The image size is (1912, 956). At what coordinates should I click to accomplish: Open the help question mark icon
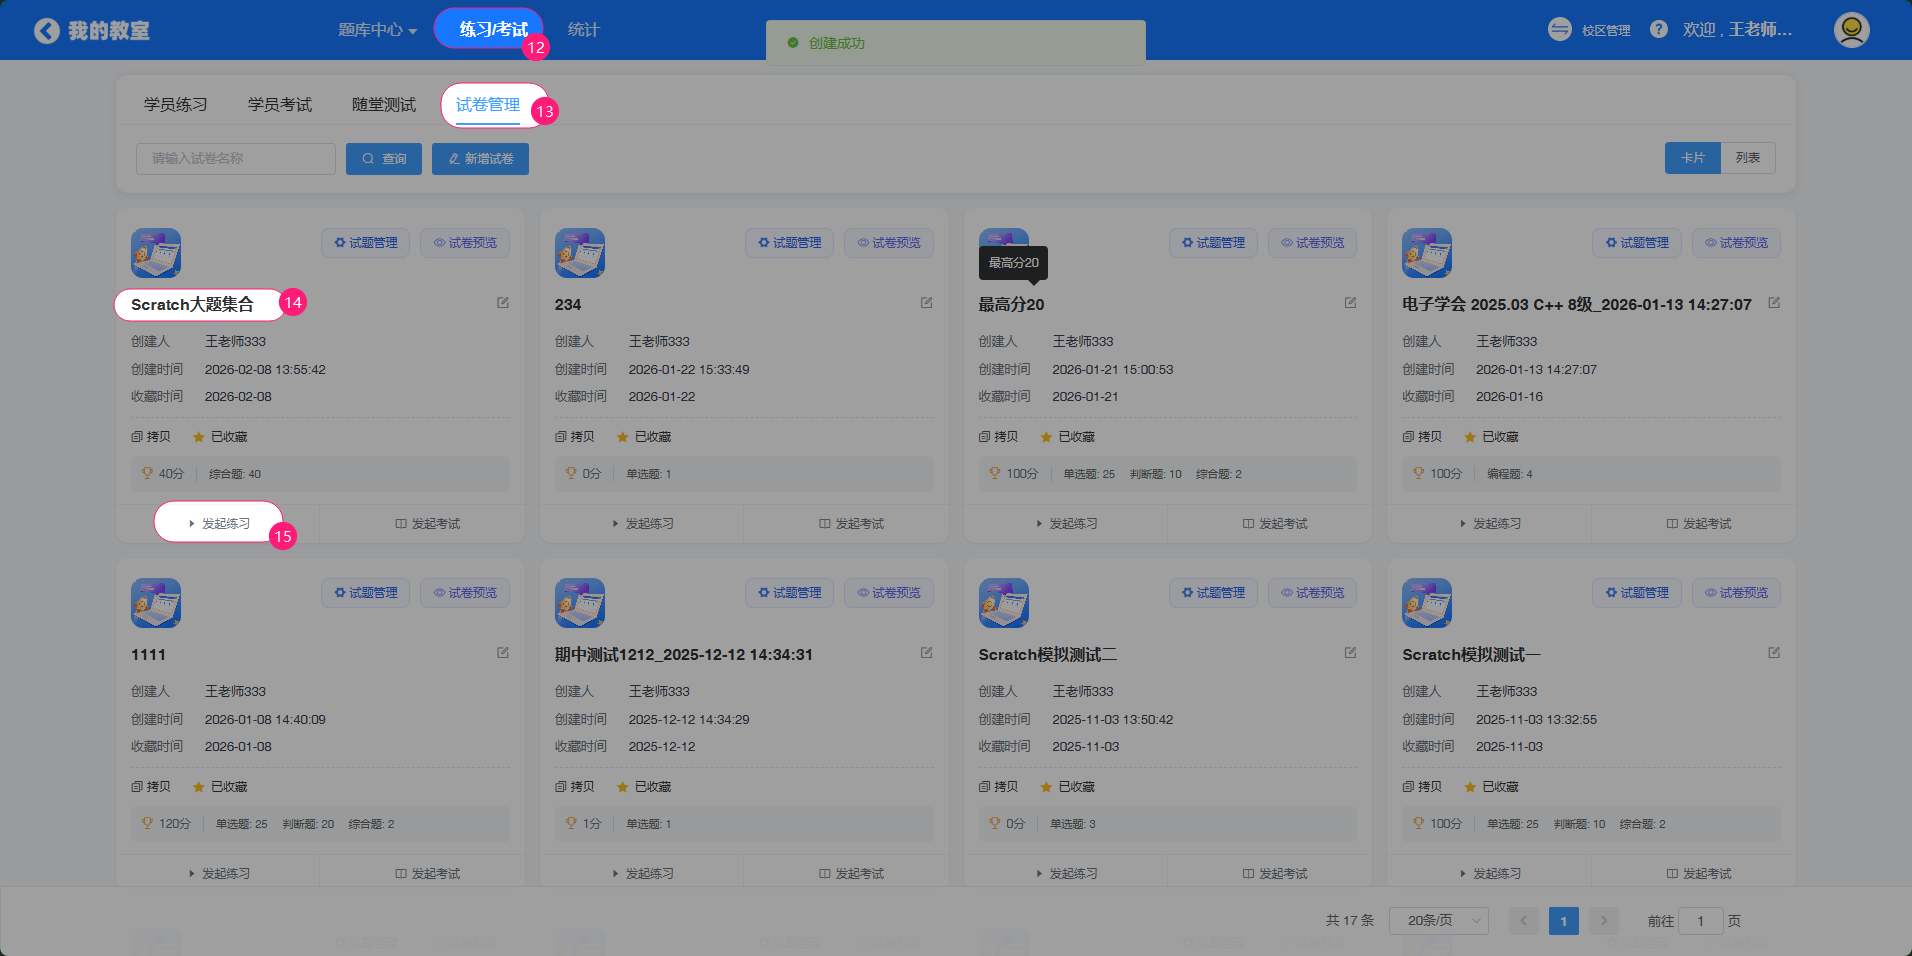point(1658,30)
